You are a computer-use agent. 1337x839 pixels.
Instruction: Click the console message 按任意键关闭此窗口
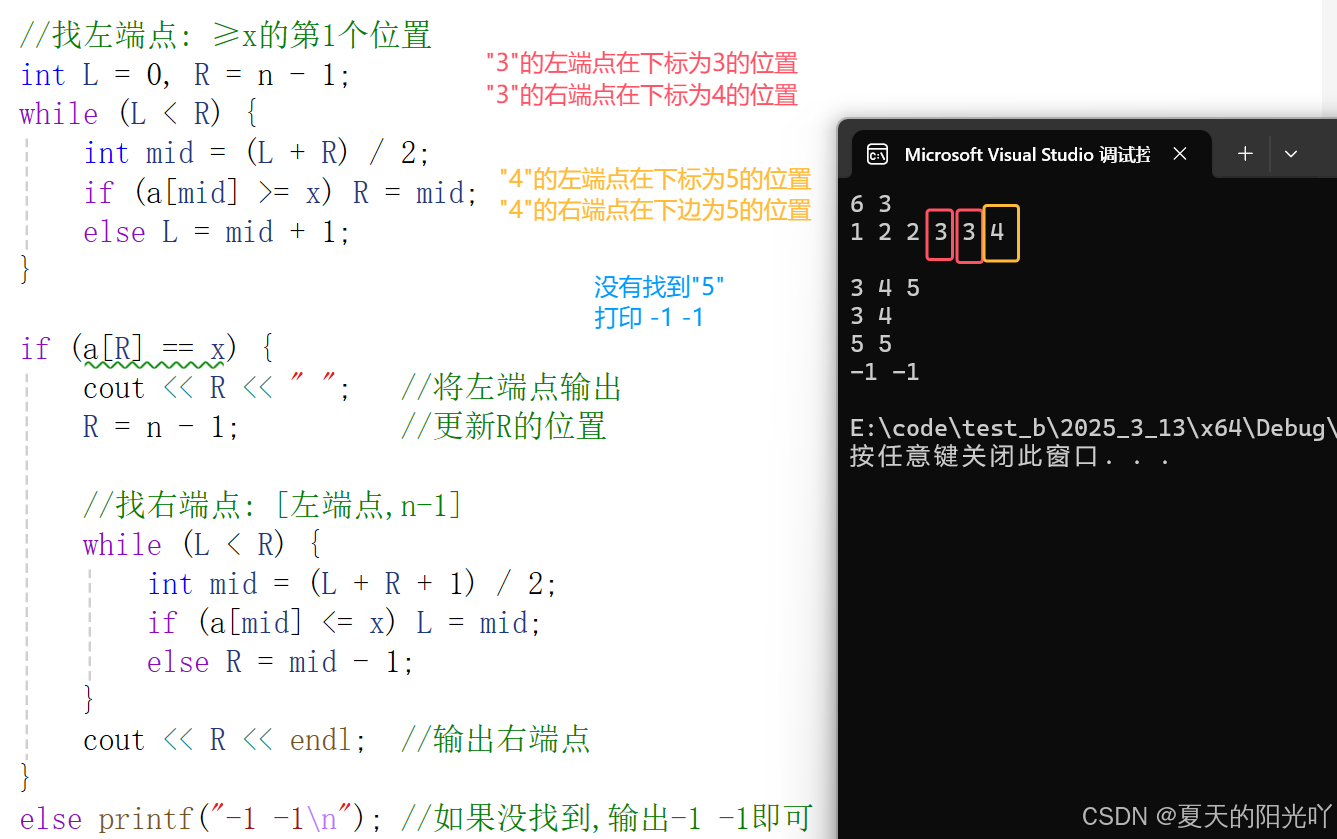1010,457
